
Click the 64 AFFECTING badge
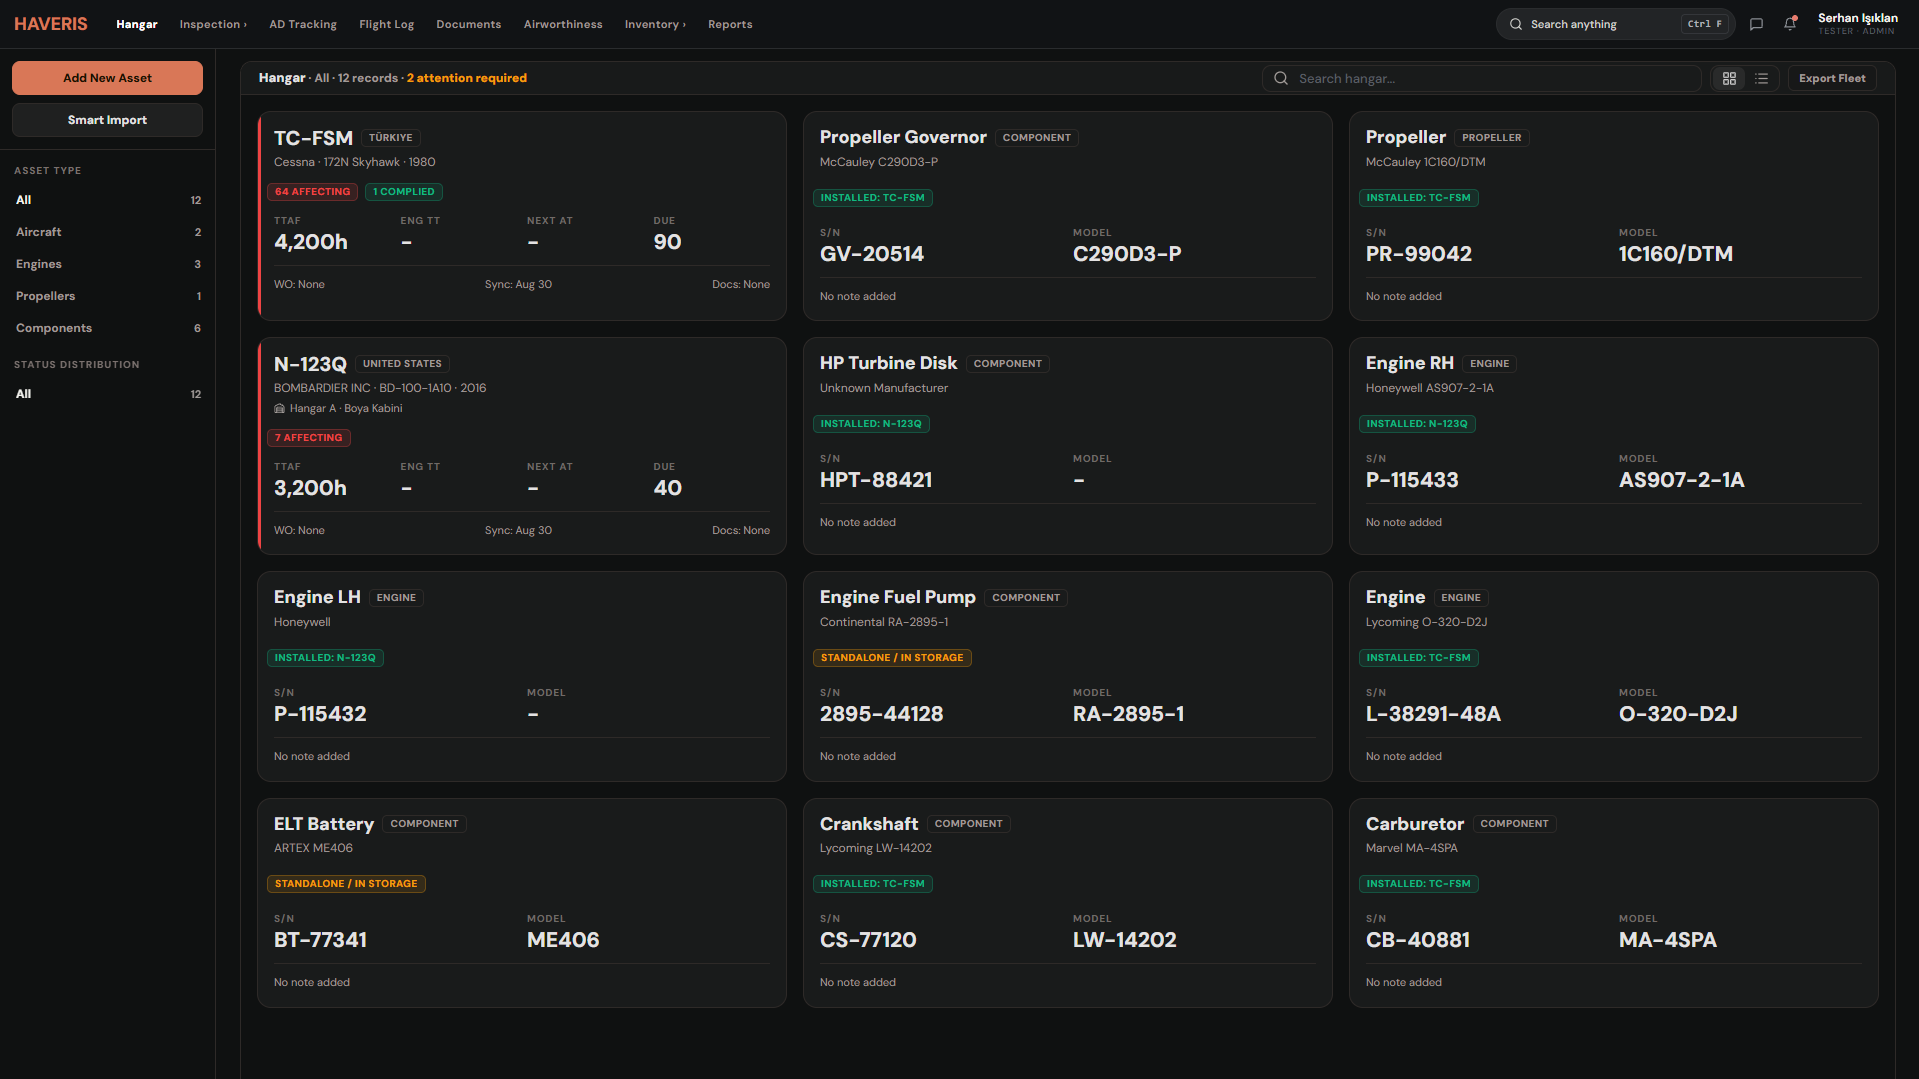(x=312, y=192)
